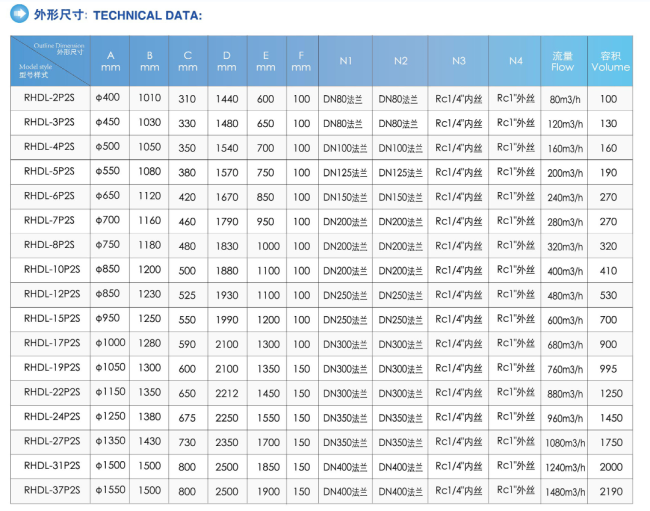The image size is (650, 511).
Task: Click the N3 column header
Action: (x=458, y=61)
